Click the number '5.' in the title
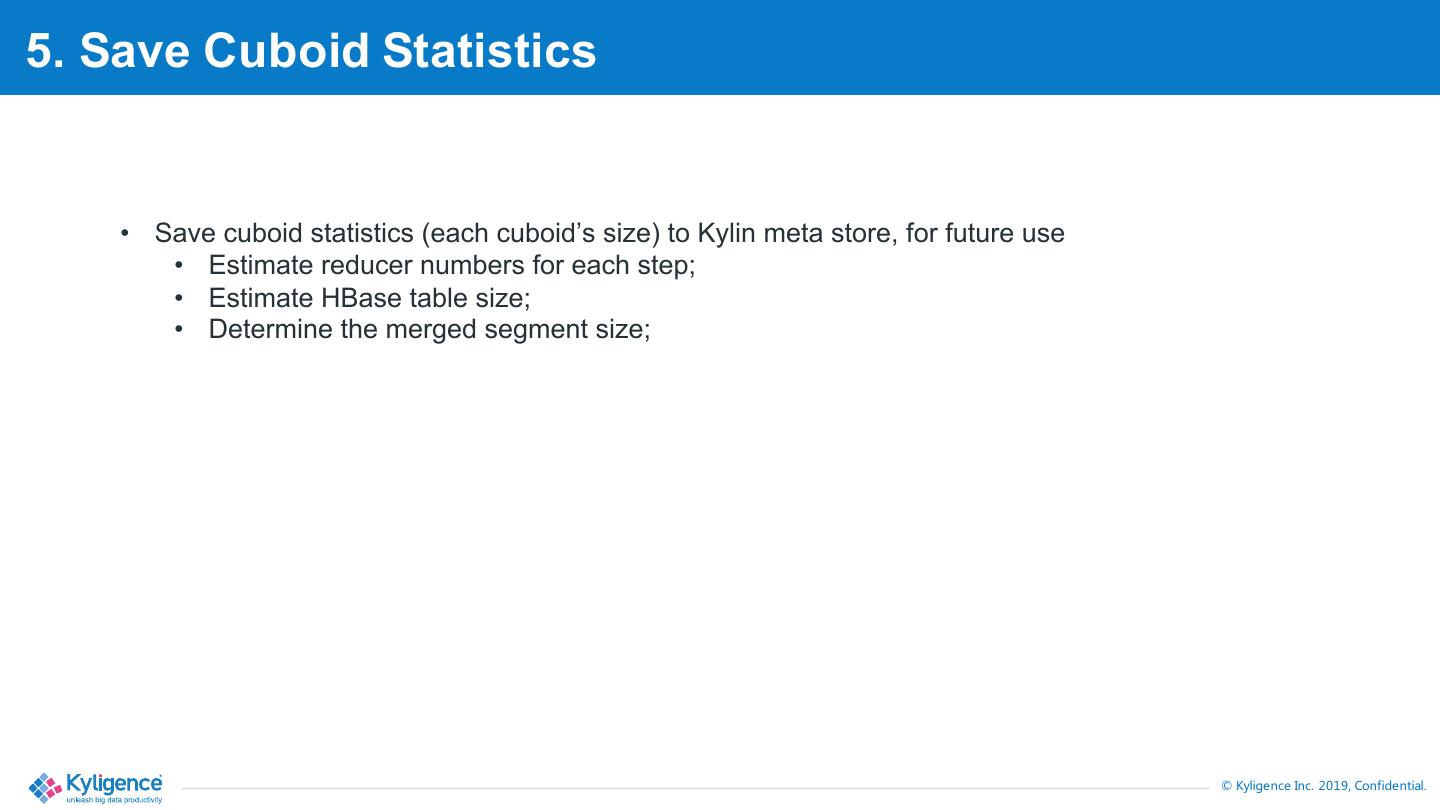This screenshot has width=1440, height=810. (x=45, y=50)
